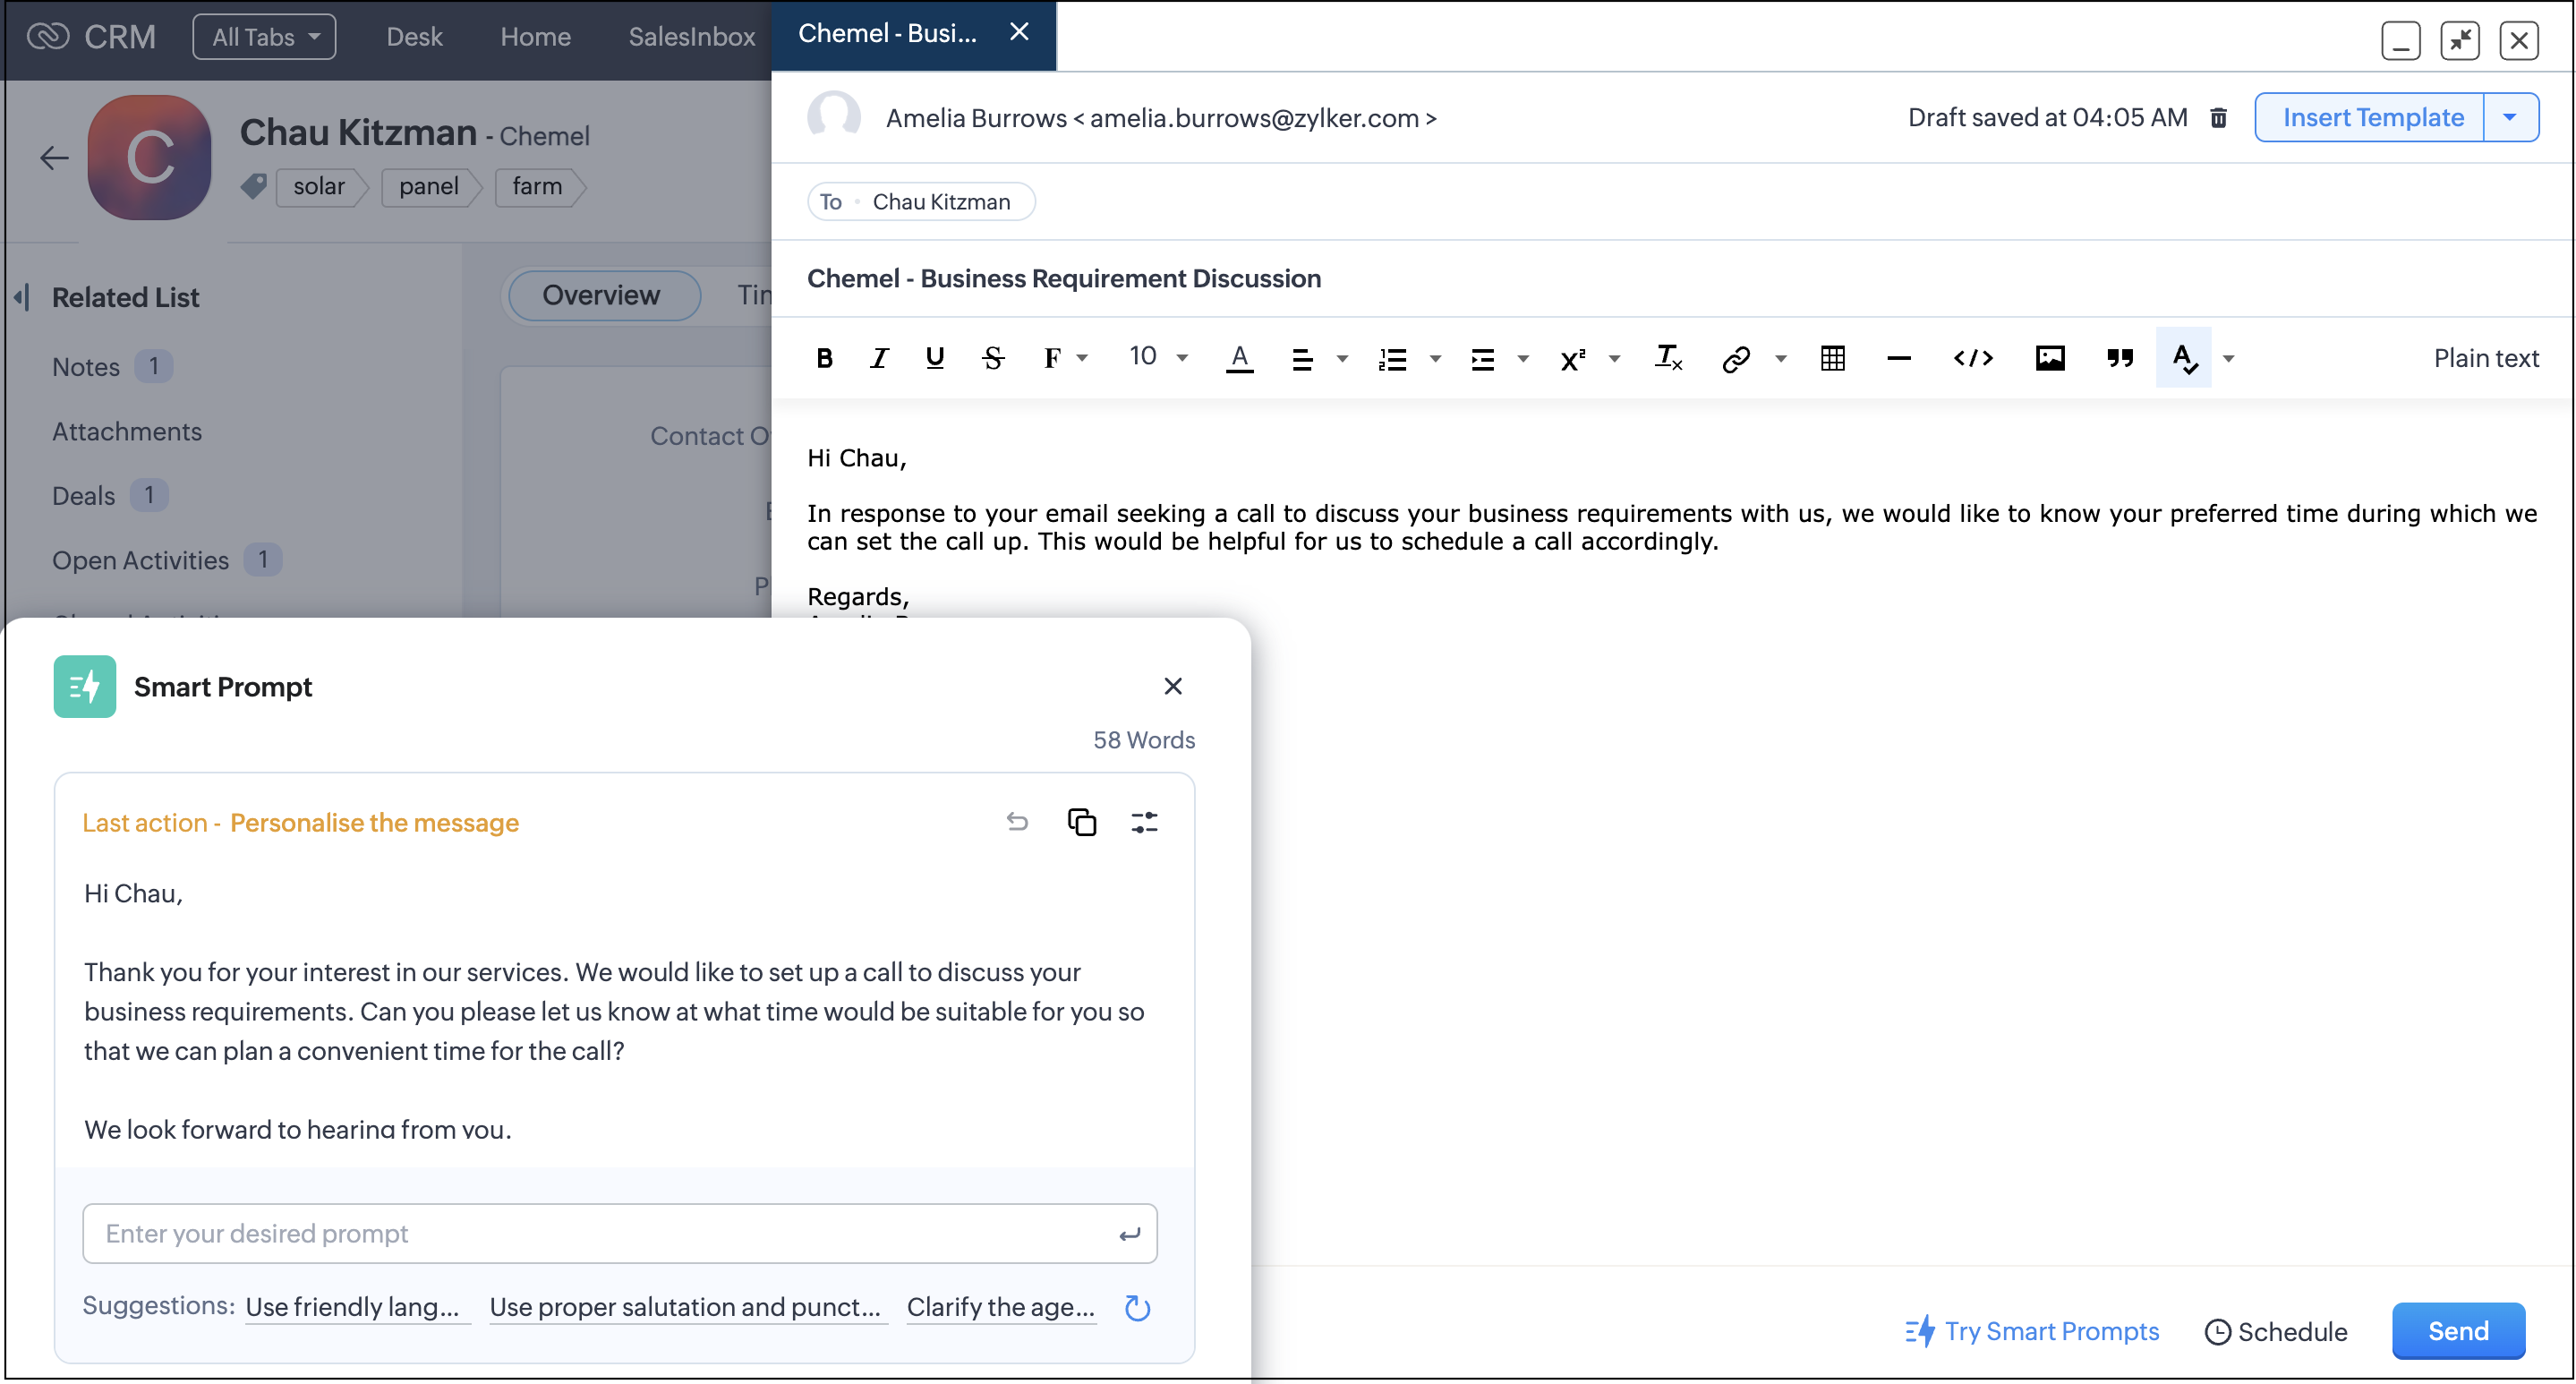Toggle italic text formatting
The width and height of the screenshot is (2576, 1384).
879,358
